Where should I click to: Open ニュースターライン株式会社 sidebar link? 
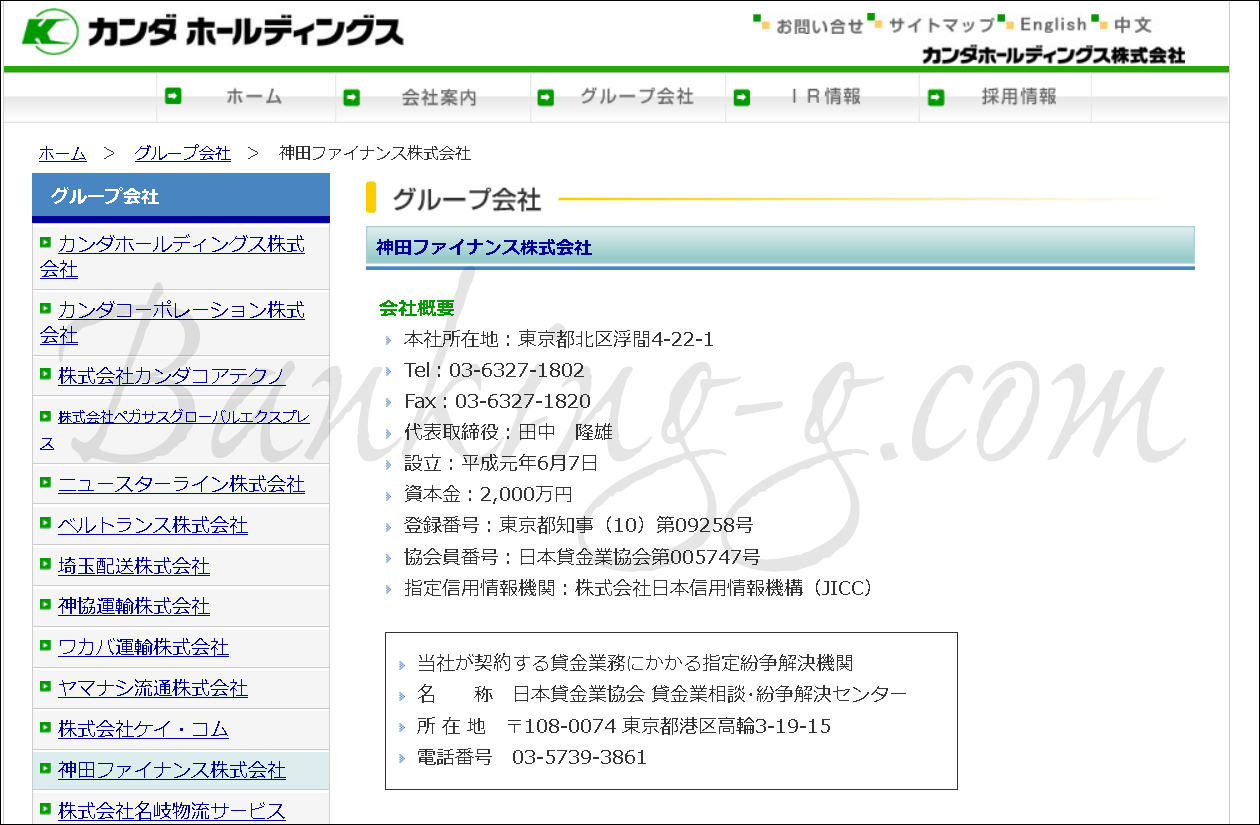coord(181,484)
